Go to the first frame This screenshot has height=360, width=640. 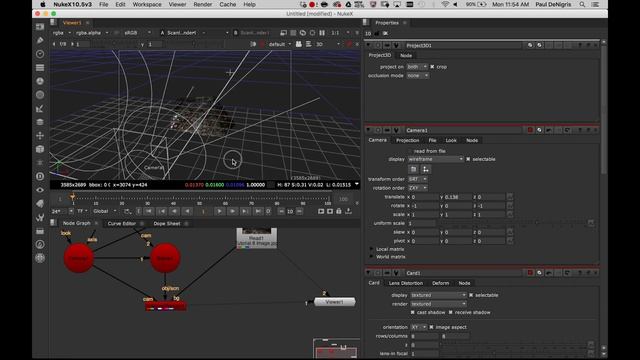coord(149,211)
